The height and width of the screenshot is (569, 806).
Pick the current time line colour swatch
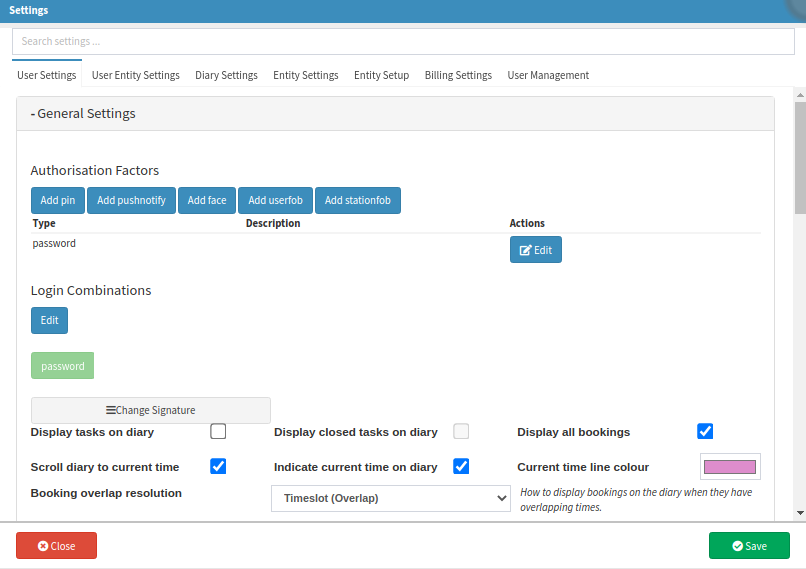[730, 467]
